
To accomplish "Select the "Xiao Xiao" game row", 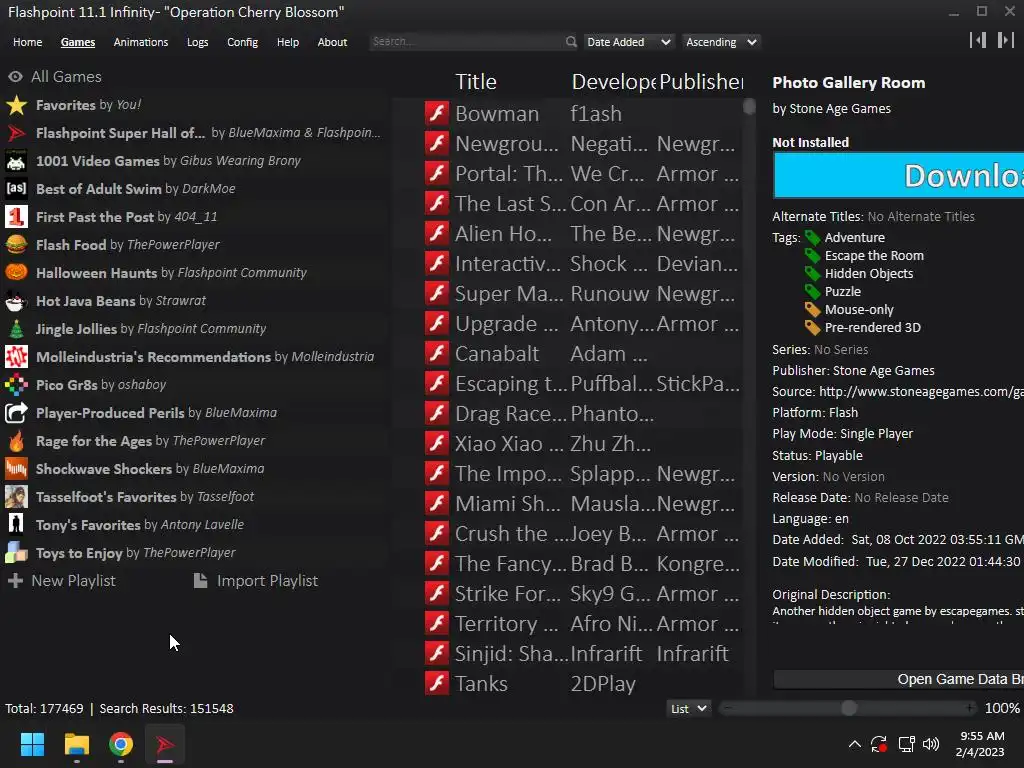I will 581,443.
